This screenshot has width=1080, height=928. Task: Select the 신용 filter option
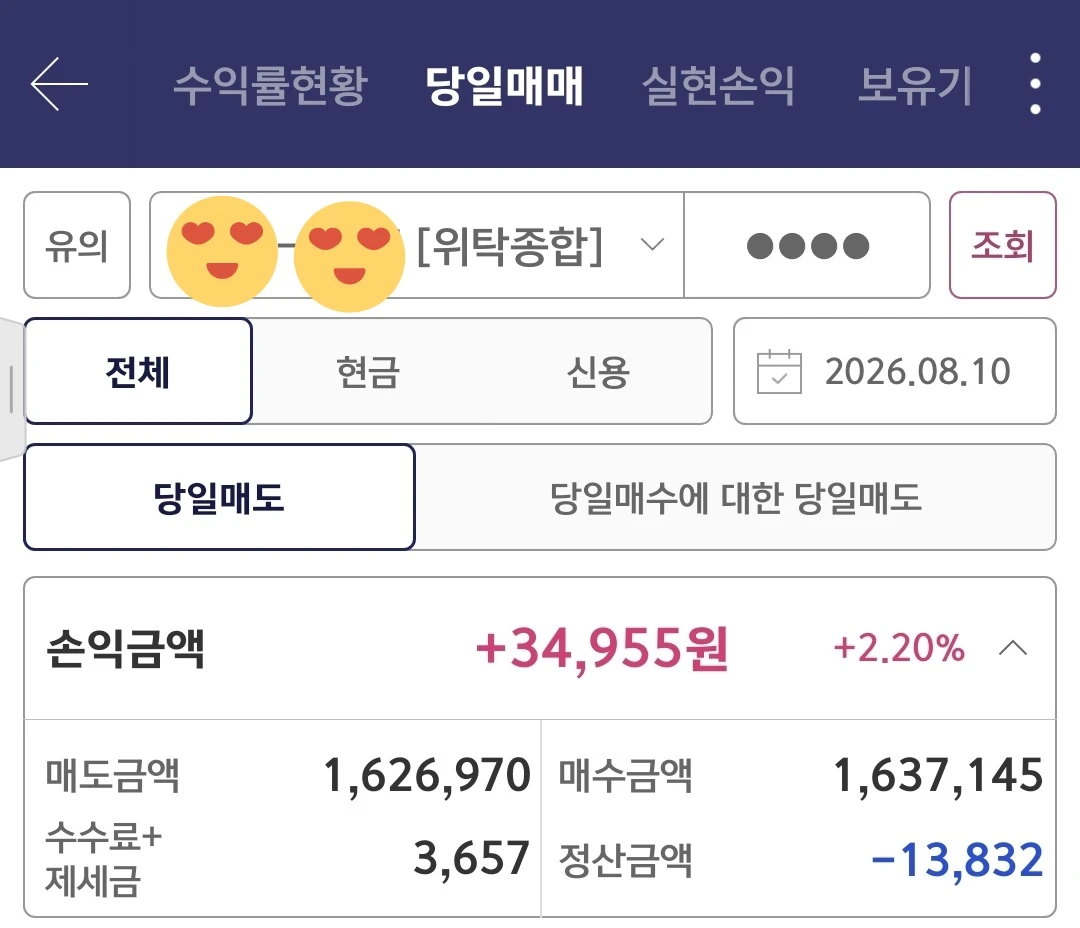pyautogui.click(x=598, y=371)
